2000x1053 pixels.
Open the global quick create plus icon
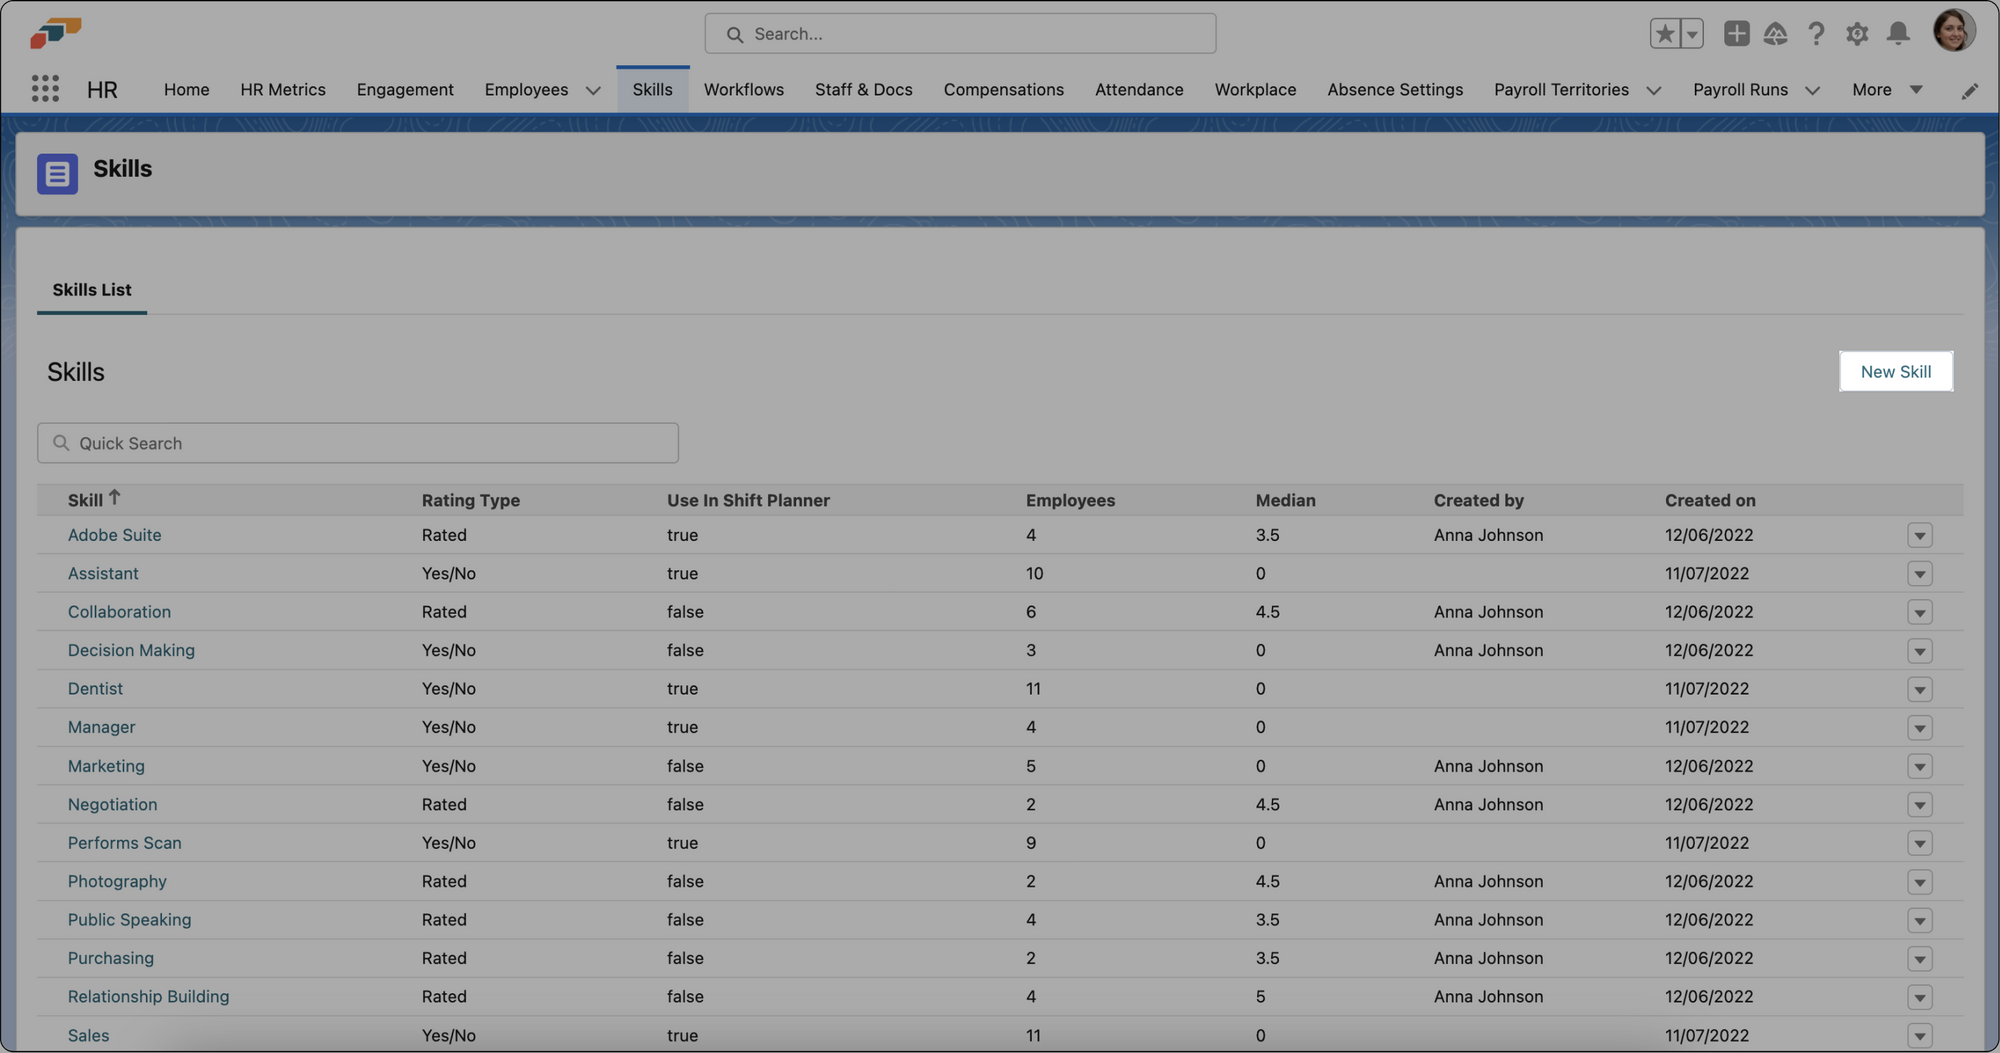[x=1736, y=32]
